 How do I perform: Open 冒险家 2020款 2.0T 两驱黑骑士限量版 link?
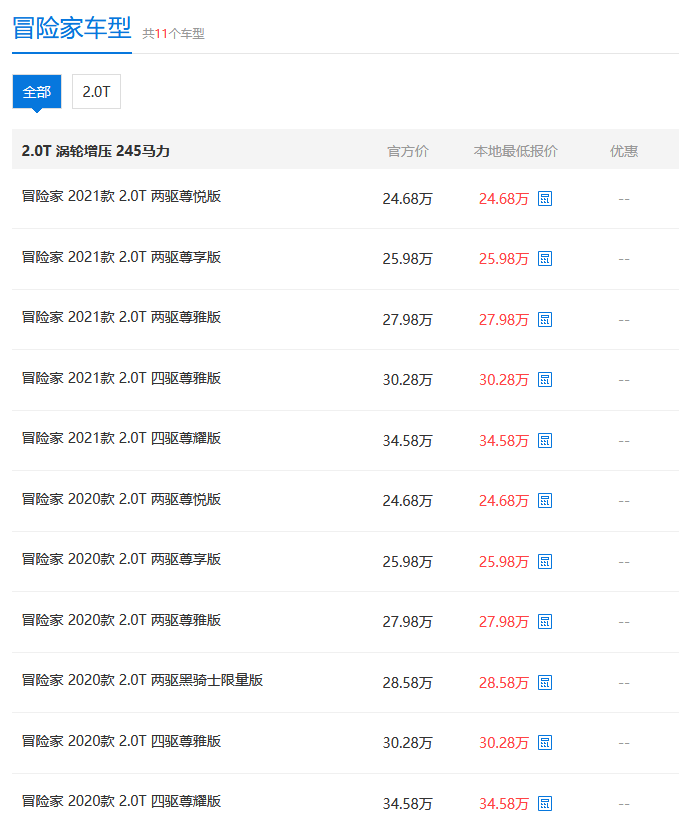pos(142,680)
